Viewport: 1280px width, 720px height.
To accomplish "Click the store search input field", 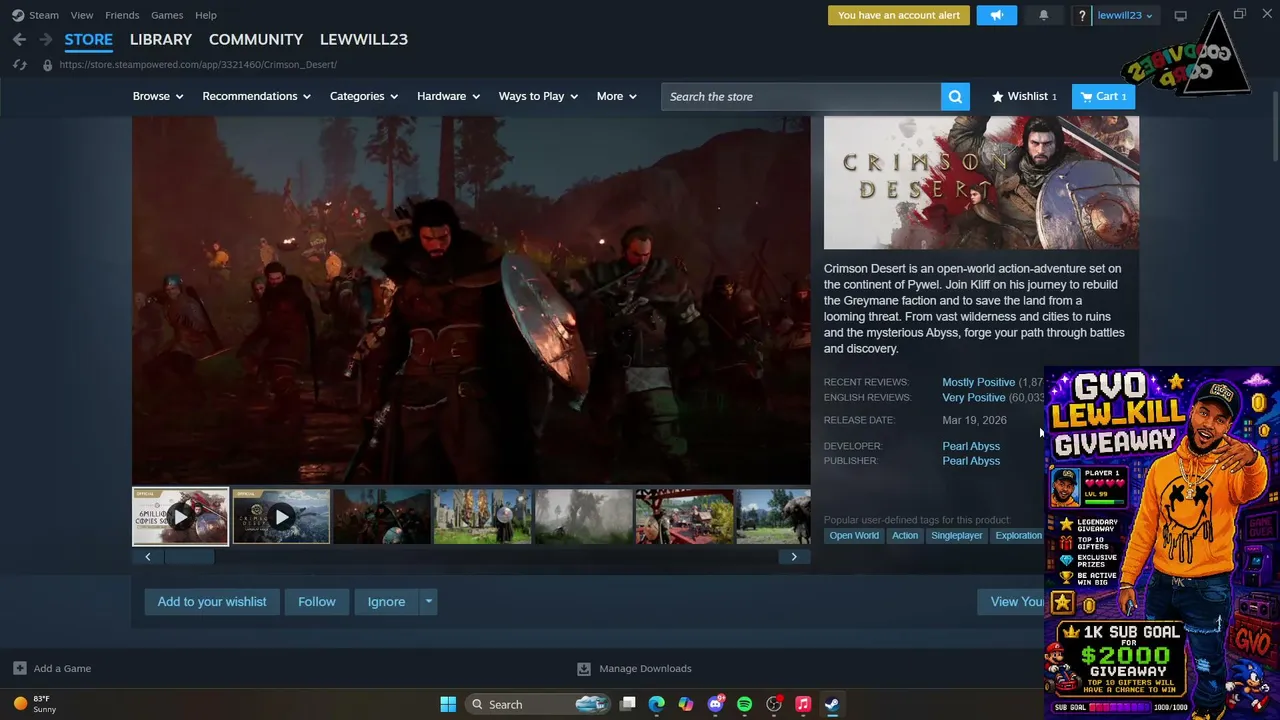I will 801,96.
